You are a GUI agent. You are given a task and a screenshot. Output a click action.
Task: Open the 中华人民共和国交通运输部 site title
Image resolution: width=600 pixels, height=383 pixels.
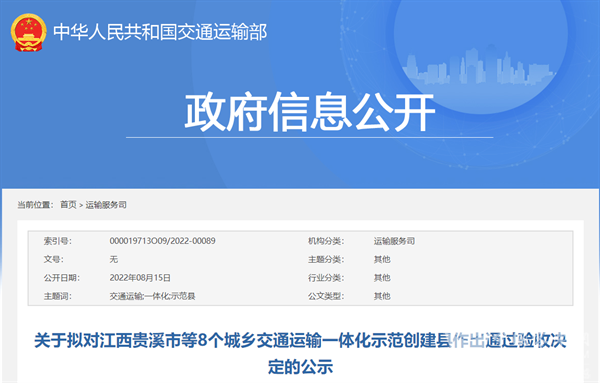[x=160, y=32]
